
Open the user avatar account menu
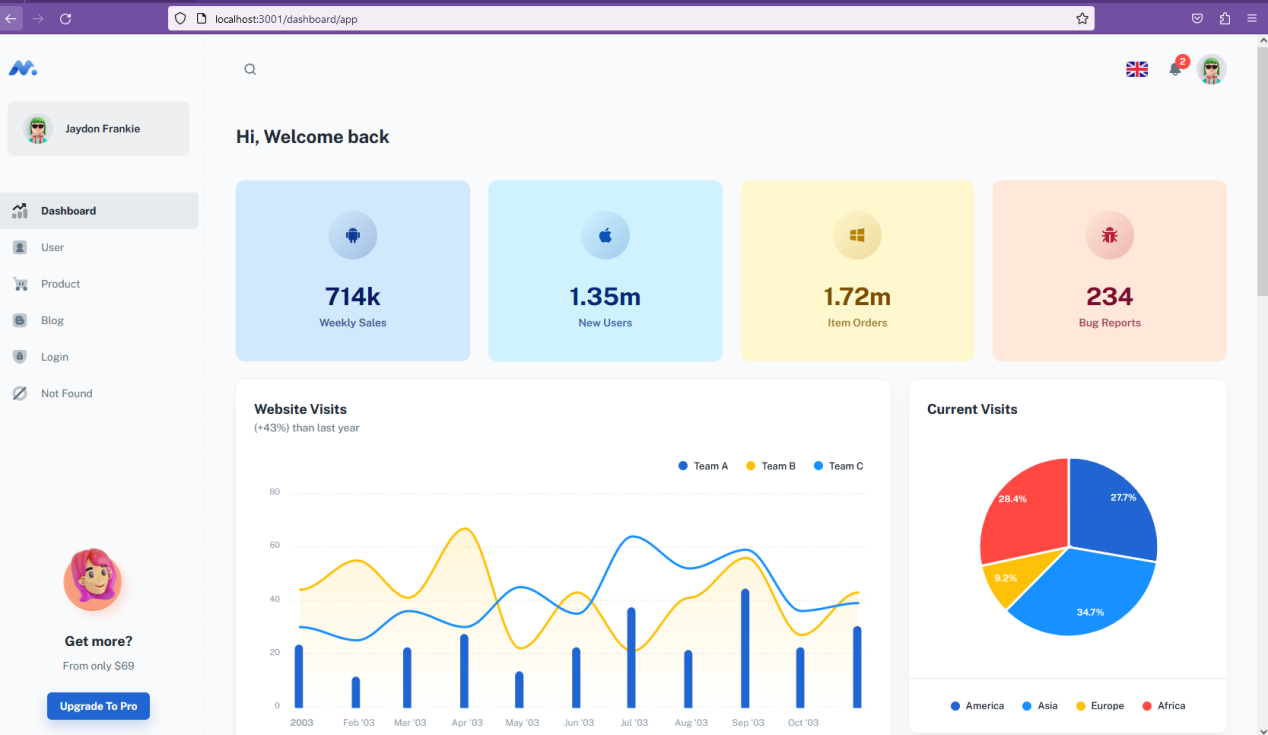1212,69
